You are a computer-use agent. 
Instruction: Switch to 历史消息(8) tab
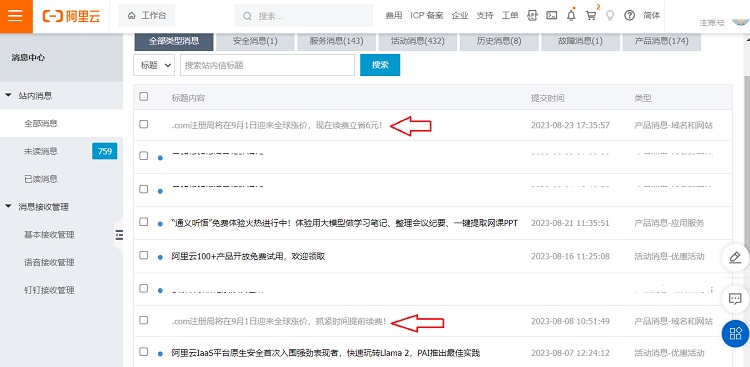[x=499, y=41]
